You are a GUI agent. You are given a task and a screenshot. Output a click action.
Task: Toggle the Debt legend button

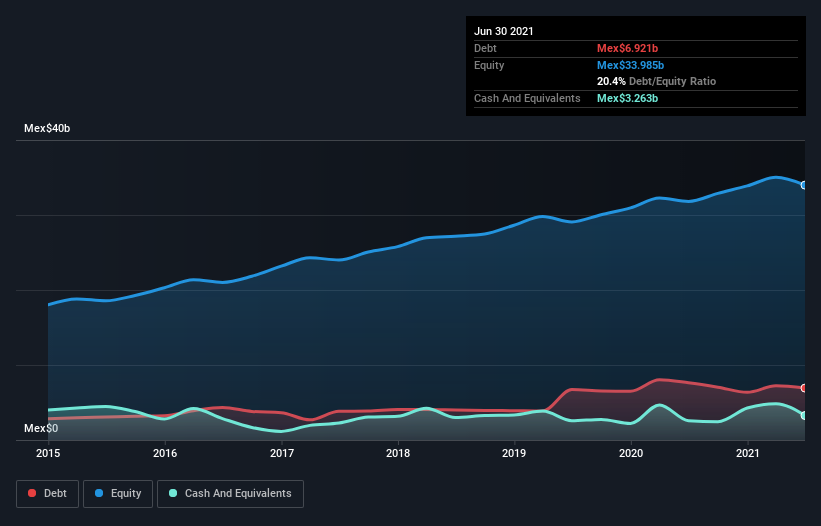coord(48,494)
